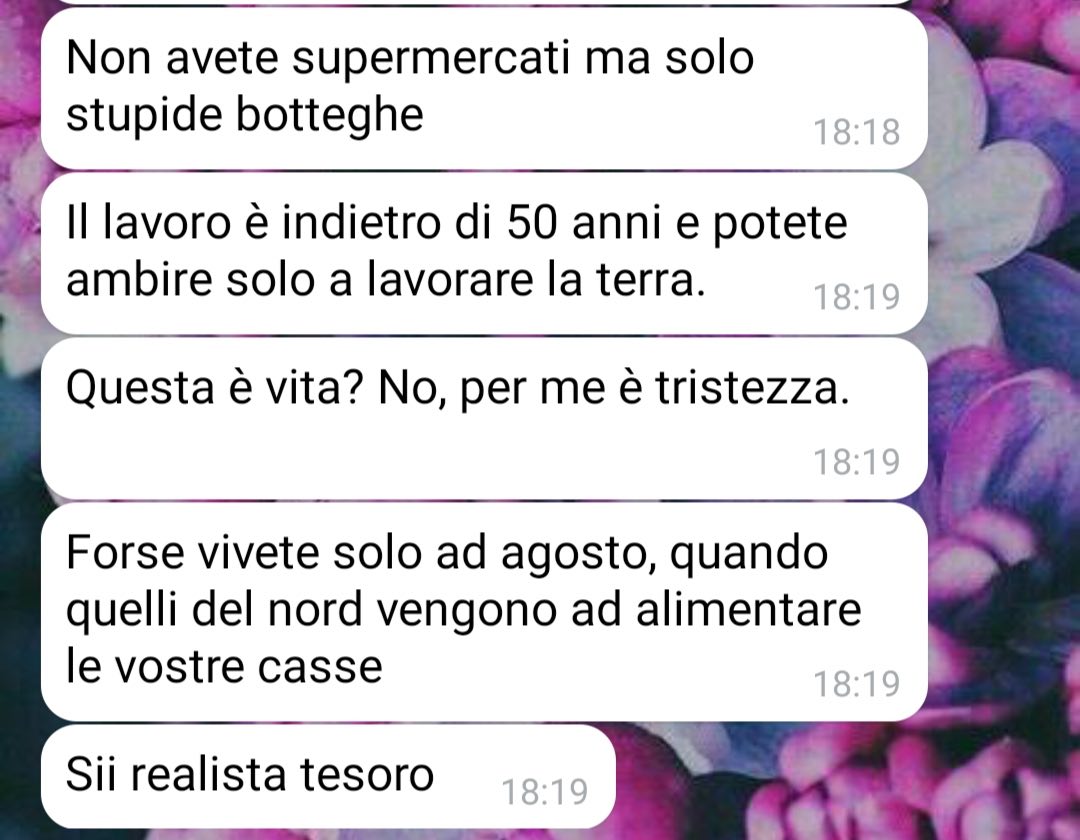Select the 'Questa è vita?' message bubble

(484, 419)
